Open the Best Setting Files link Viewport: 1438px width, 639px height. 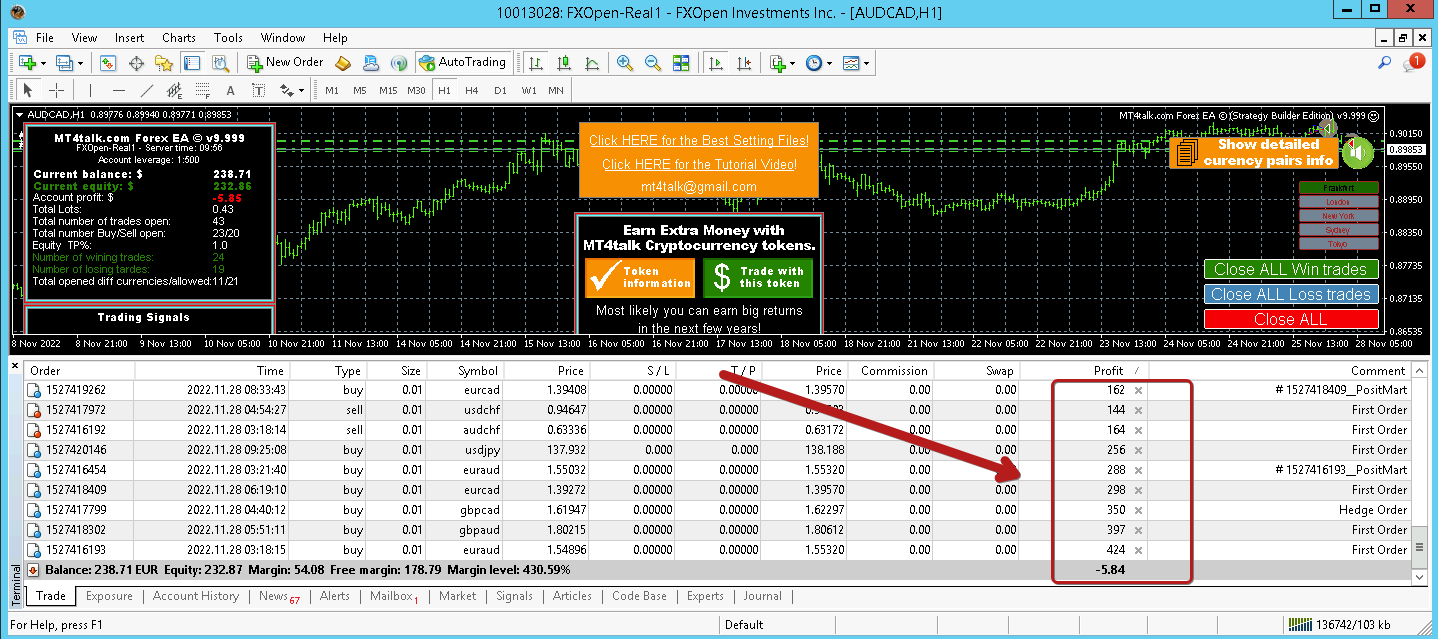(699, 141)
